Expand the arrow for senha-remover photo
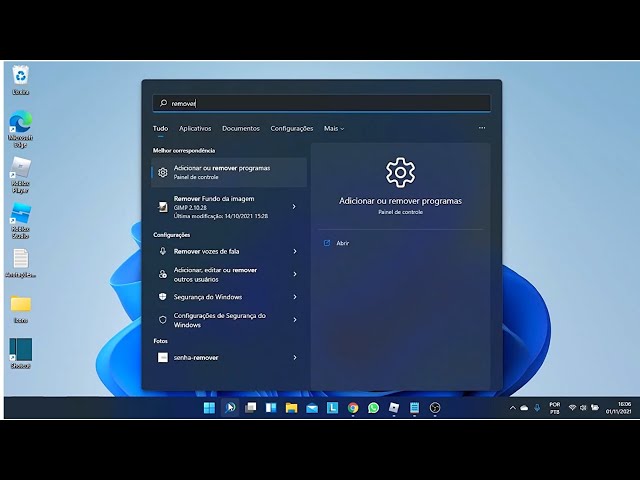The width and height of the screenshot is (640, 480). (295, 358)
